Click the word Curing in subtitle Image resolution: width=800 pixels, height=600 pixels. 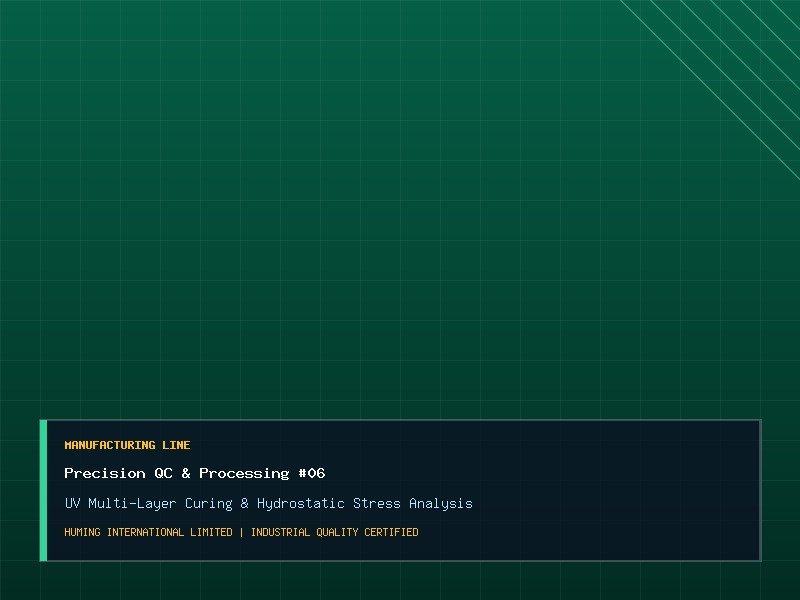(208, 504)
